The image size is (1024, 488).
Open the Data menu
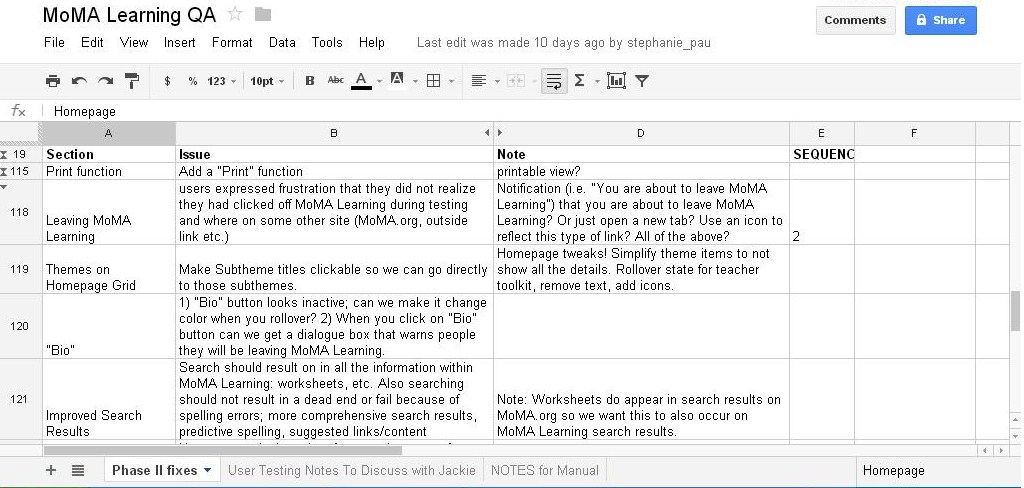pyautogui.click(x=282, y=42)
